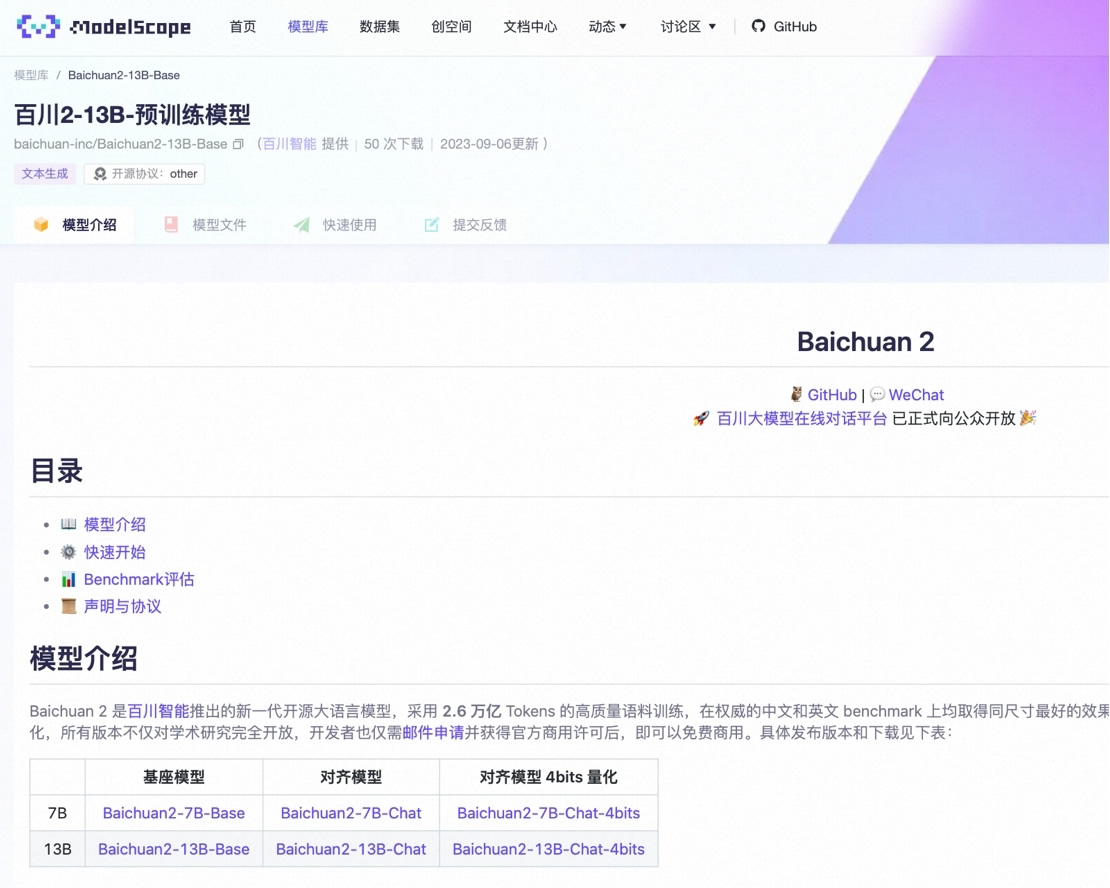Click the rocket emoji before 百川大模型在线对话平台
The height and width of the screenshot is (888, 1110).
[x=701, y=419]
